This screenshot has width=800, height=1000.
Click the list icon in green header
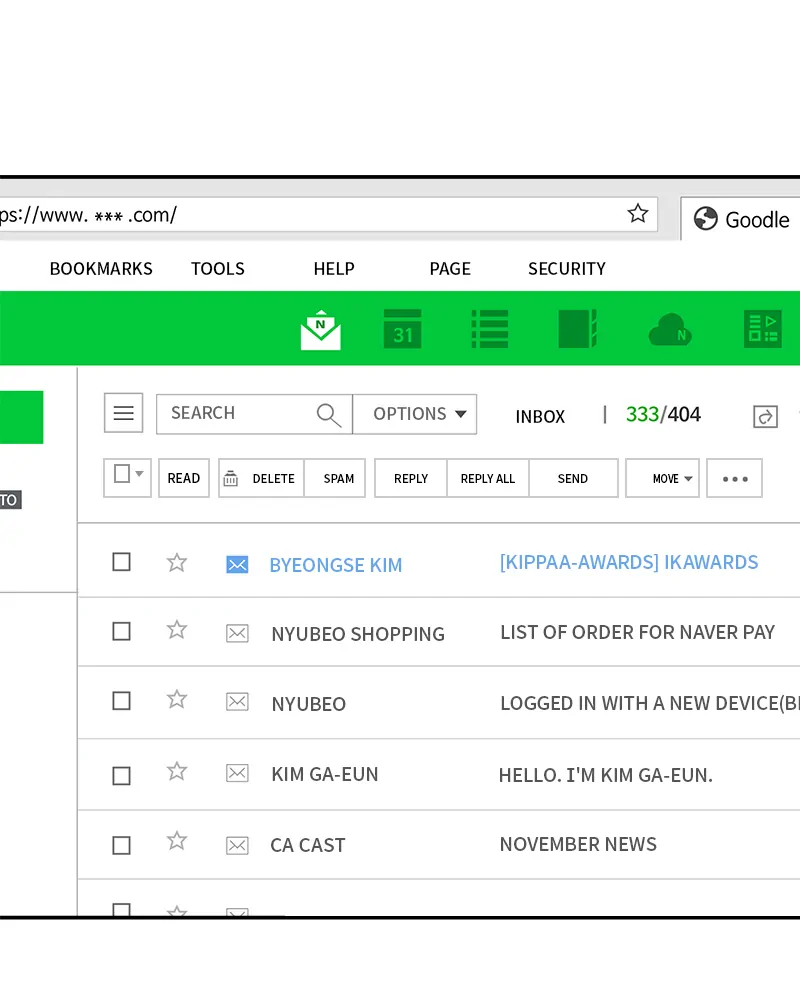(490, 330)
